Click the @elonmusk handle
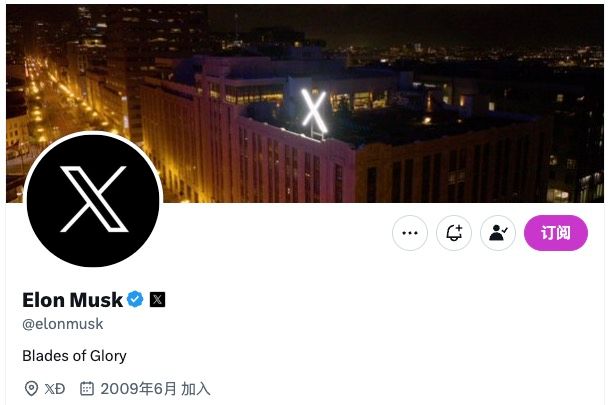Image resolution: width=611 pixels, height=405 pixels. pyautogui.click(x=63, y=324)
